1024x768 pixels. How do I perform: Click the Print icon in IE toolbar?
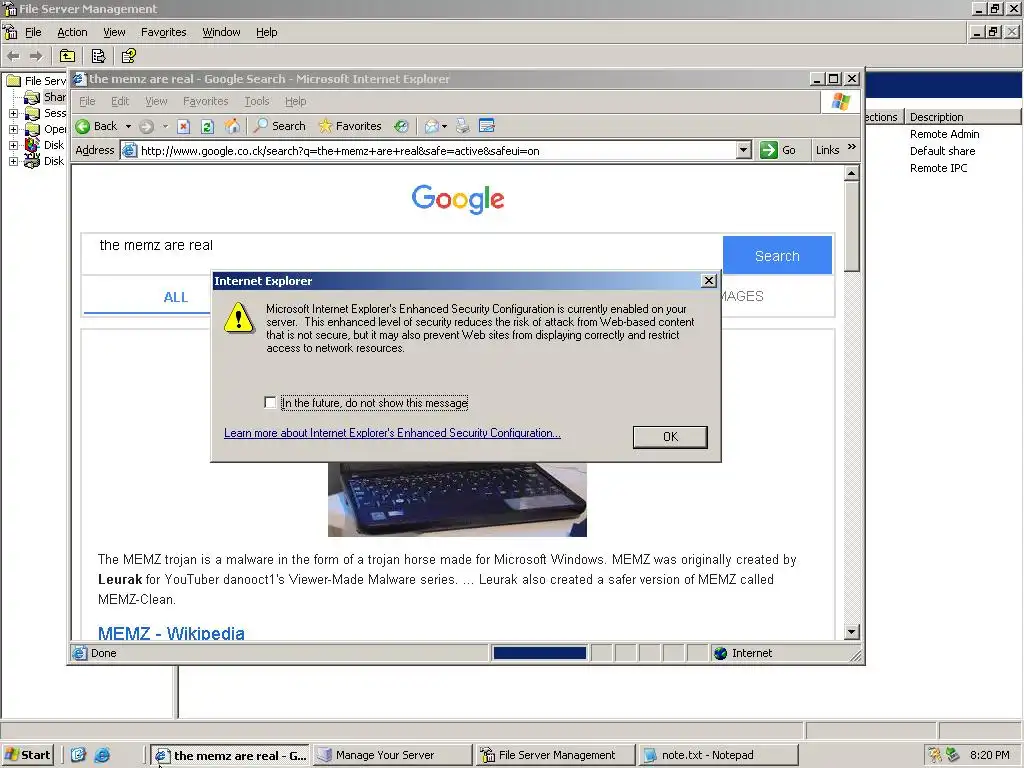pos(462,126)
